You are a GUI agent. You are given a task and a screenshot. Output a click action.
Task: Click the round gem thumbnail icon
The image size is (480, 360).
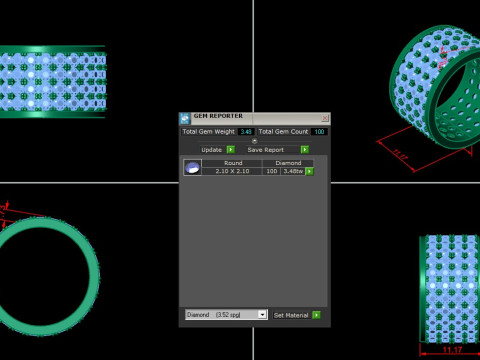click(x=193, y=167)
